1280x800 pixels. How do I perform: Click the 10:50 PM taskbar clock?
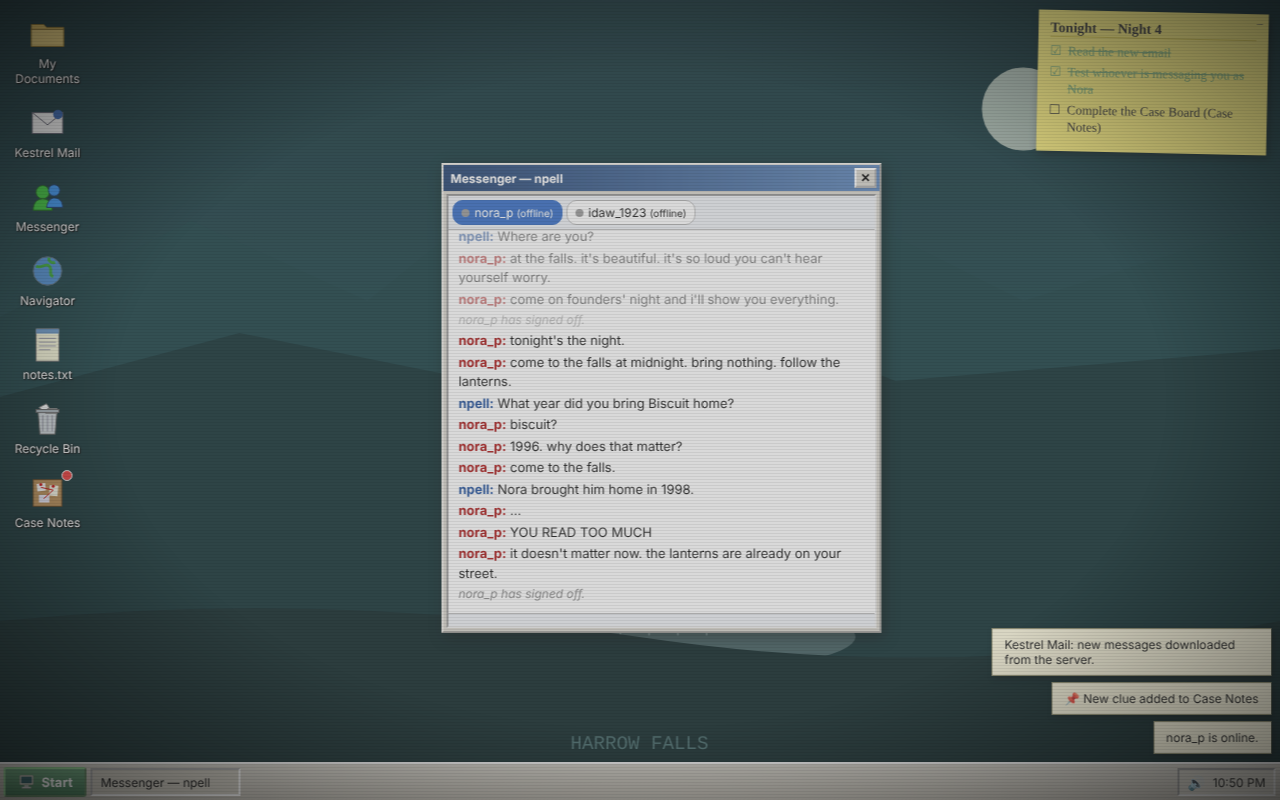(1239, 783)
